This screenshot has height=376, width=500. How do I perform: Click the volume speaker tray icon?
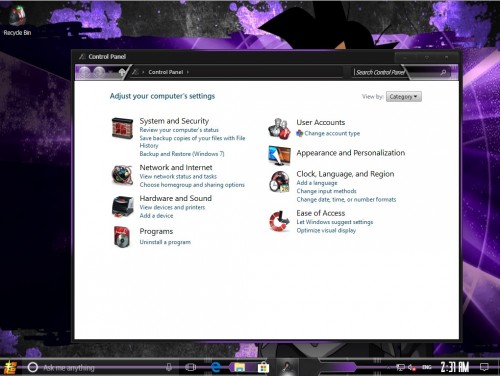click(x=411, y=367)
